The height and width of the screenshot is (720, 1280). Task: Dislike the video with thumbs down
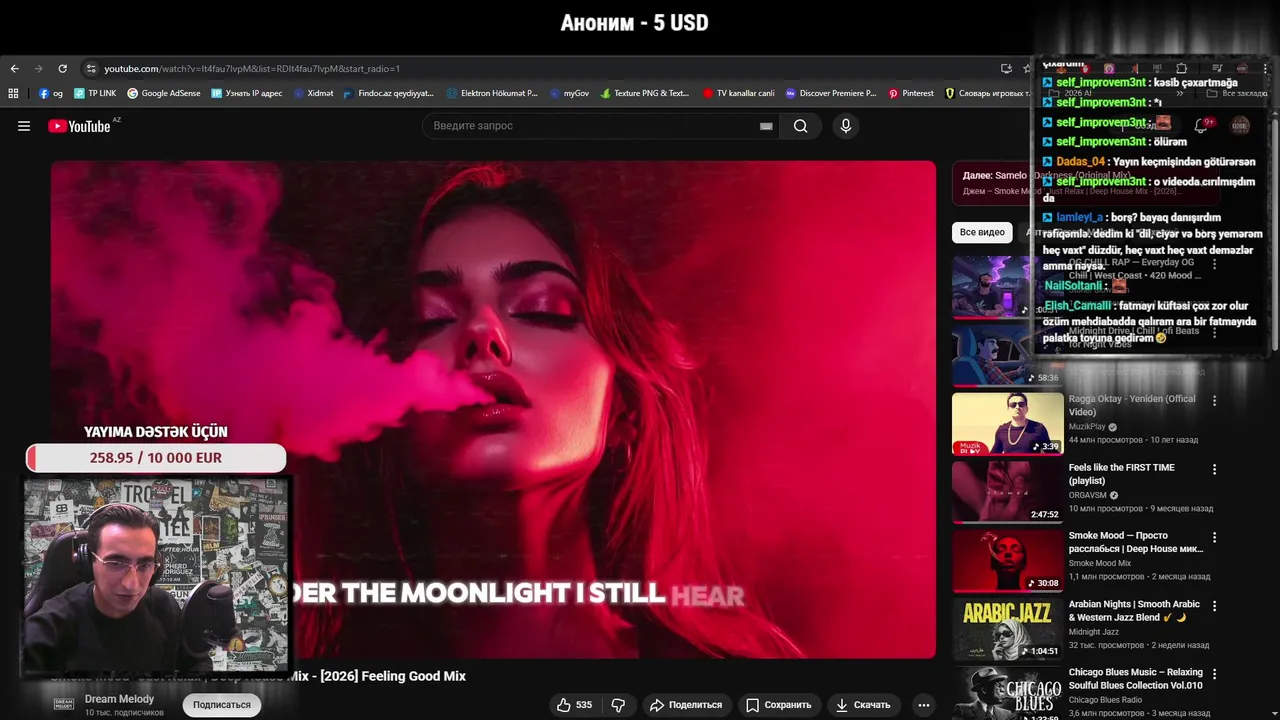point(618,705)
